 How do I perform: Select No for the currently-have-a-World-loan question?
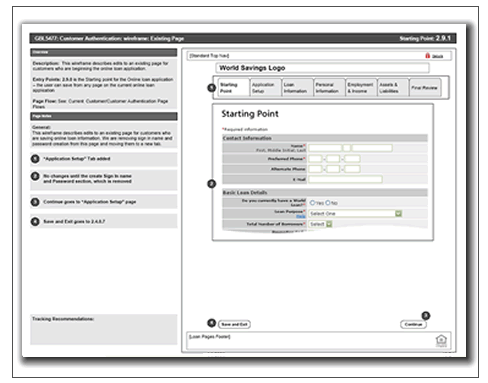point(328,203)
